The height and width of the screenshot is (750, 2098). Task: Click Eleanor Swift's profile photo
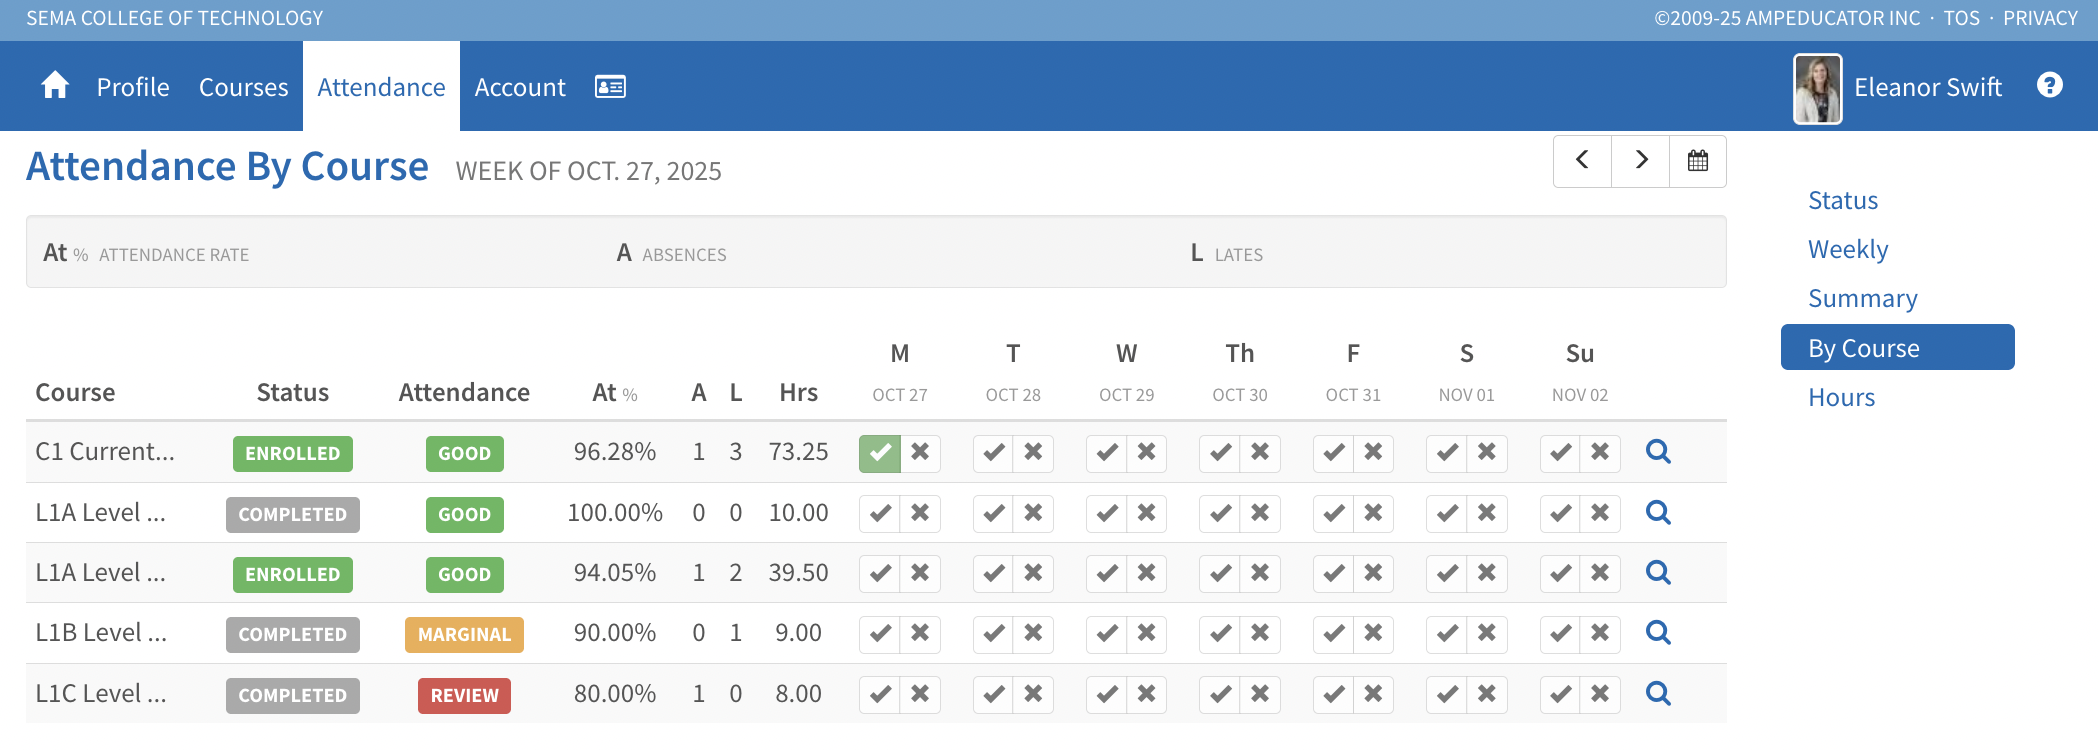pyautogui.click(x=1817, y=89)
